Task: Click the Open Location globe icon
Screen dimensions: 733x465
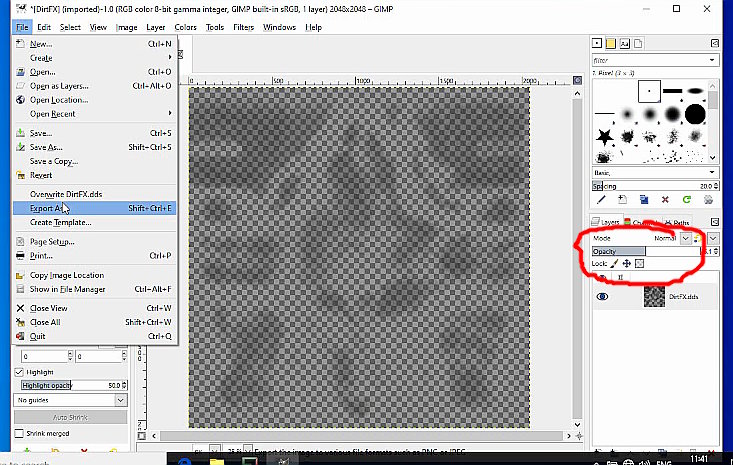Action: [x=20, y=100]
